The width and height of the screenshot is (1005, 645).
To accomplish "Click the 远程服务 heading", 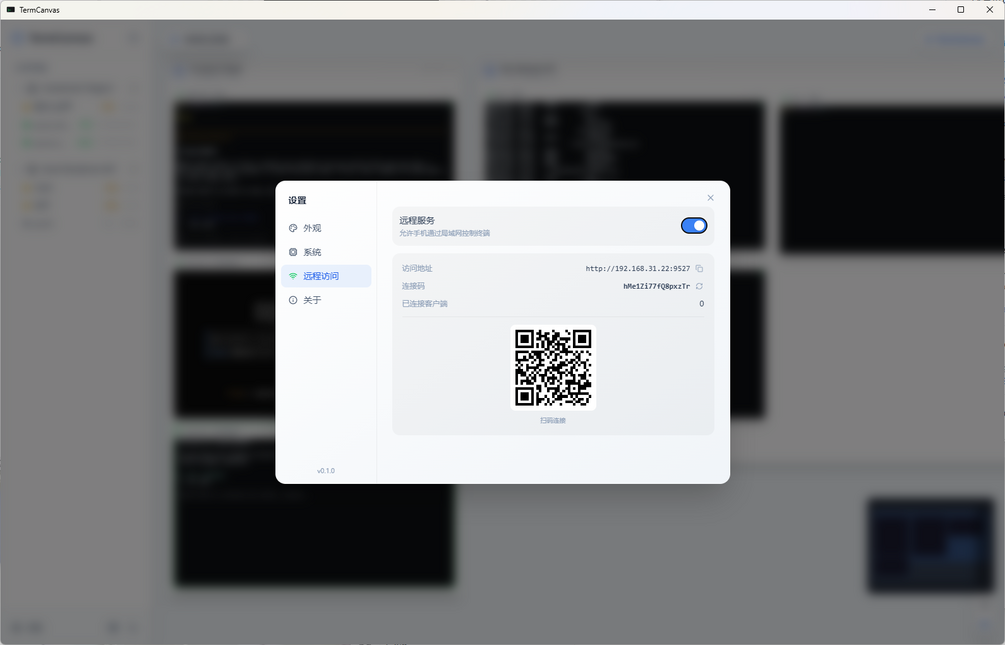I will tap(417, 220).
